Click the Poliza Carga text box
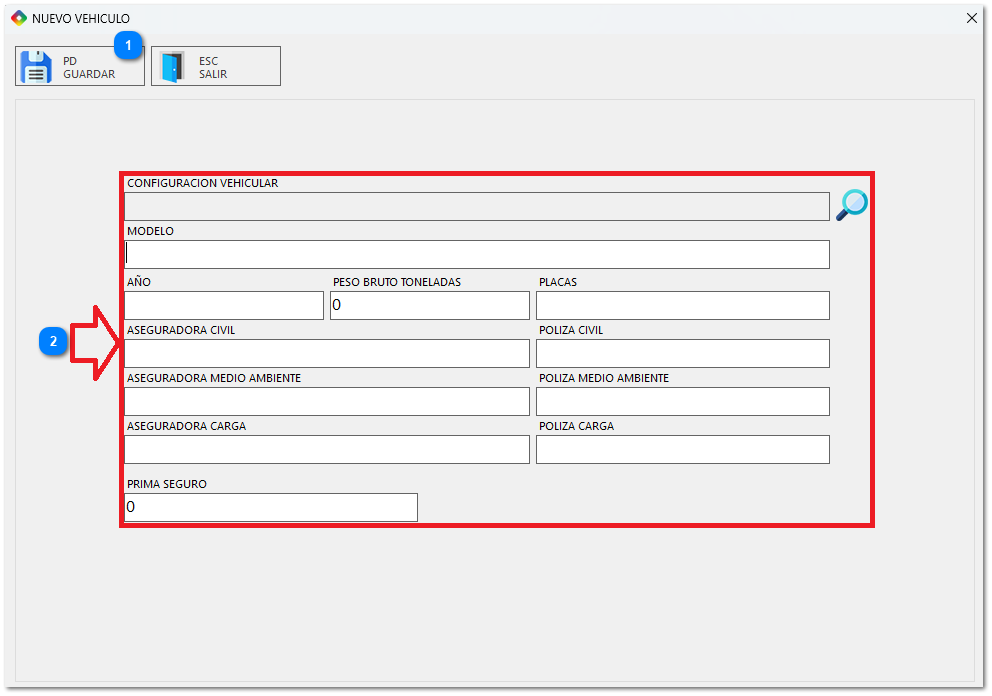The height and width of the screenshot is (696, 992). [x=682, y=449]
